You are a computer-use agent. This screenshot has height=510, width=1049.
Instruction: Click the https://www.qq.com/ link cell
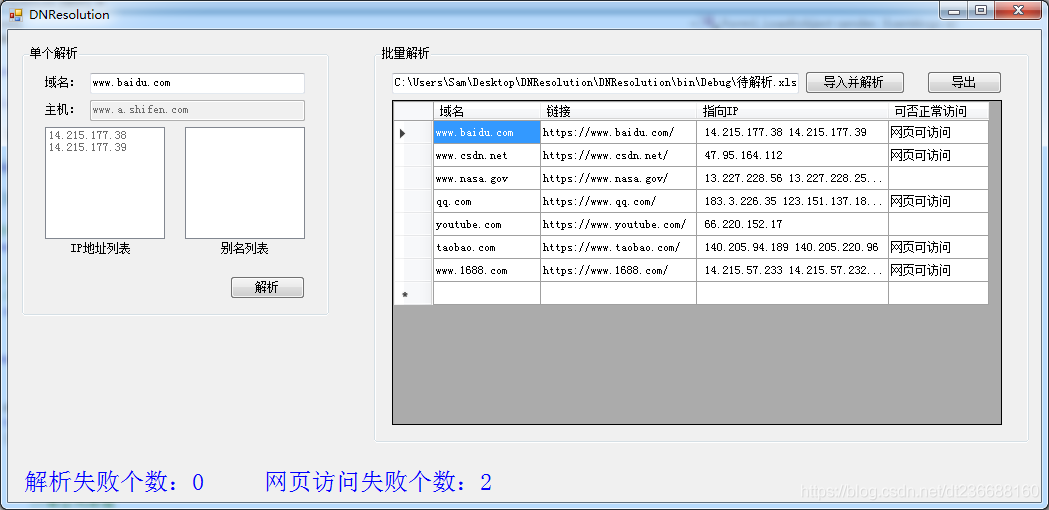pos(618,201)
